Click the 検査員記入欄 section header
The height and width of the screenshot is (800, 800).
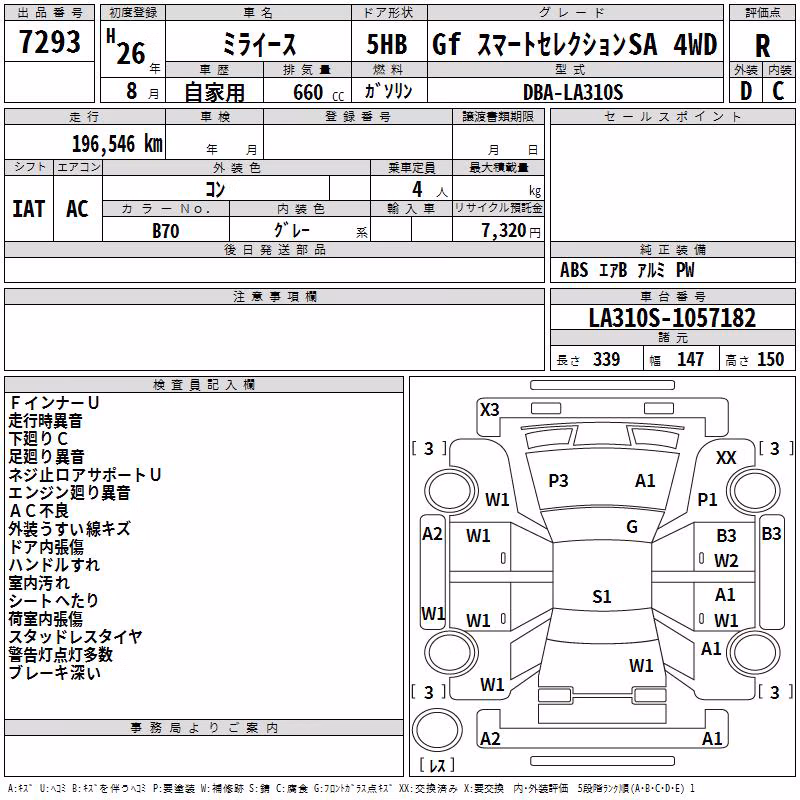click(204, 385)
